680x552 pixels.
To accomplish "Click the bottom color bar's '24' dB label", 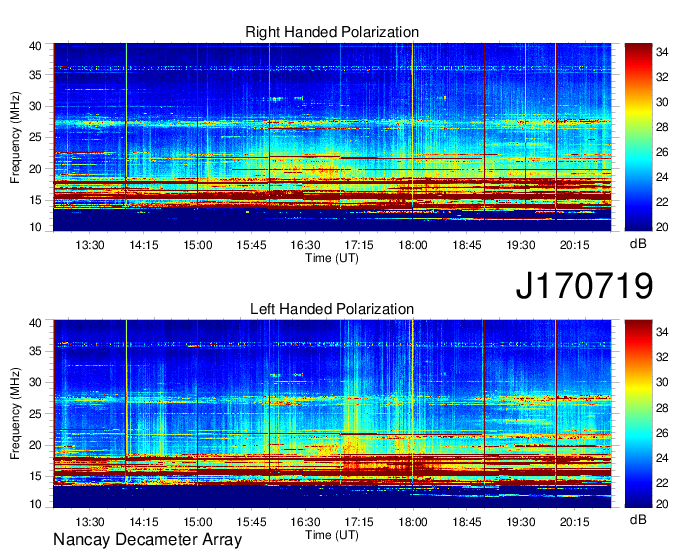I will point(662,457).
